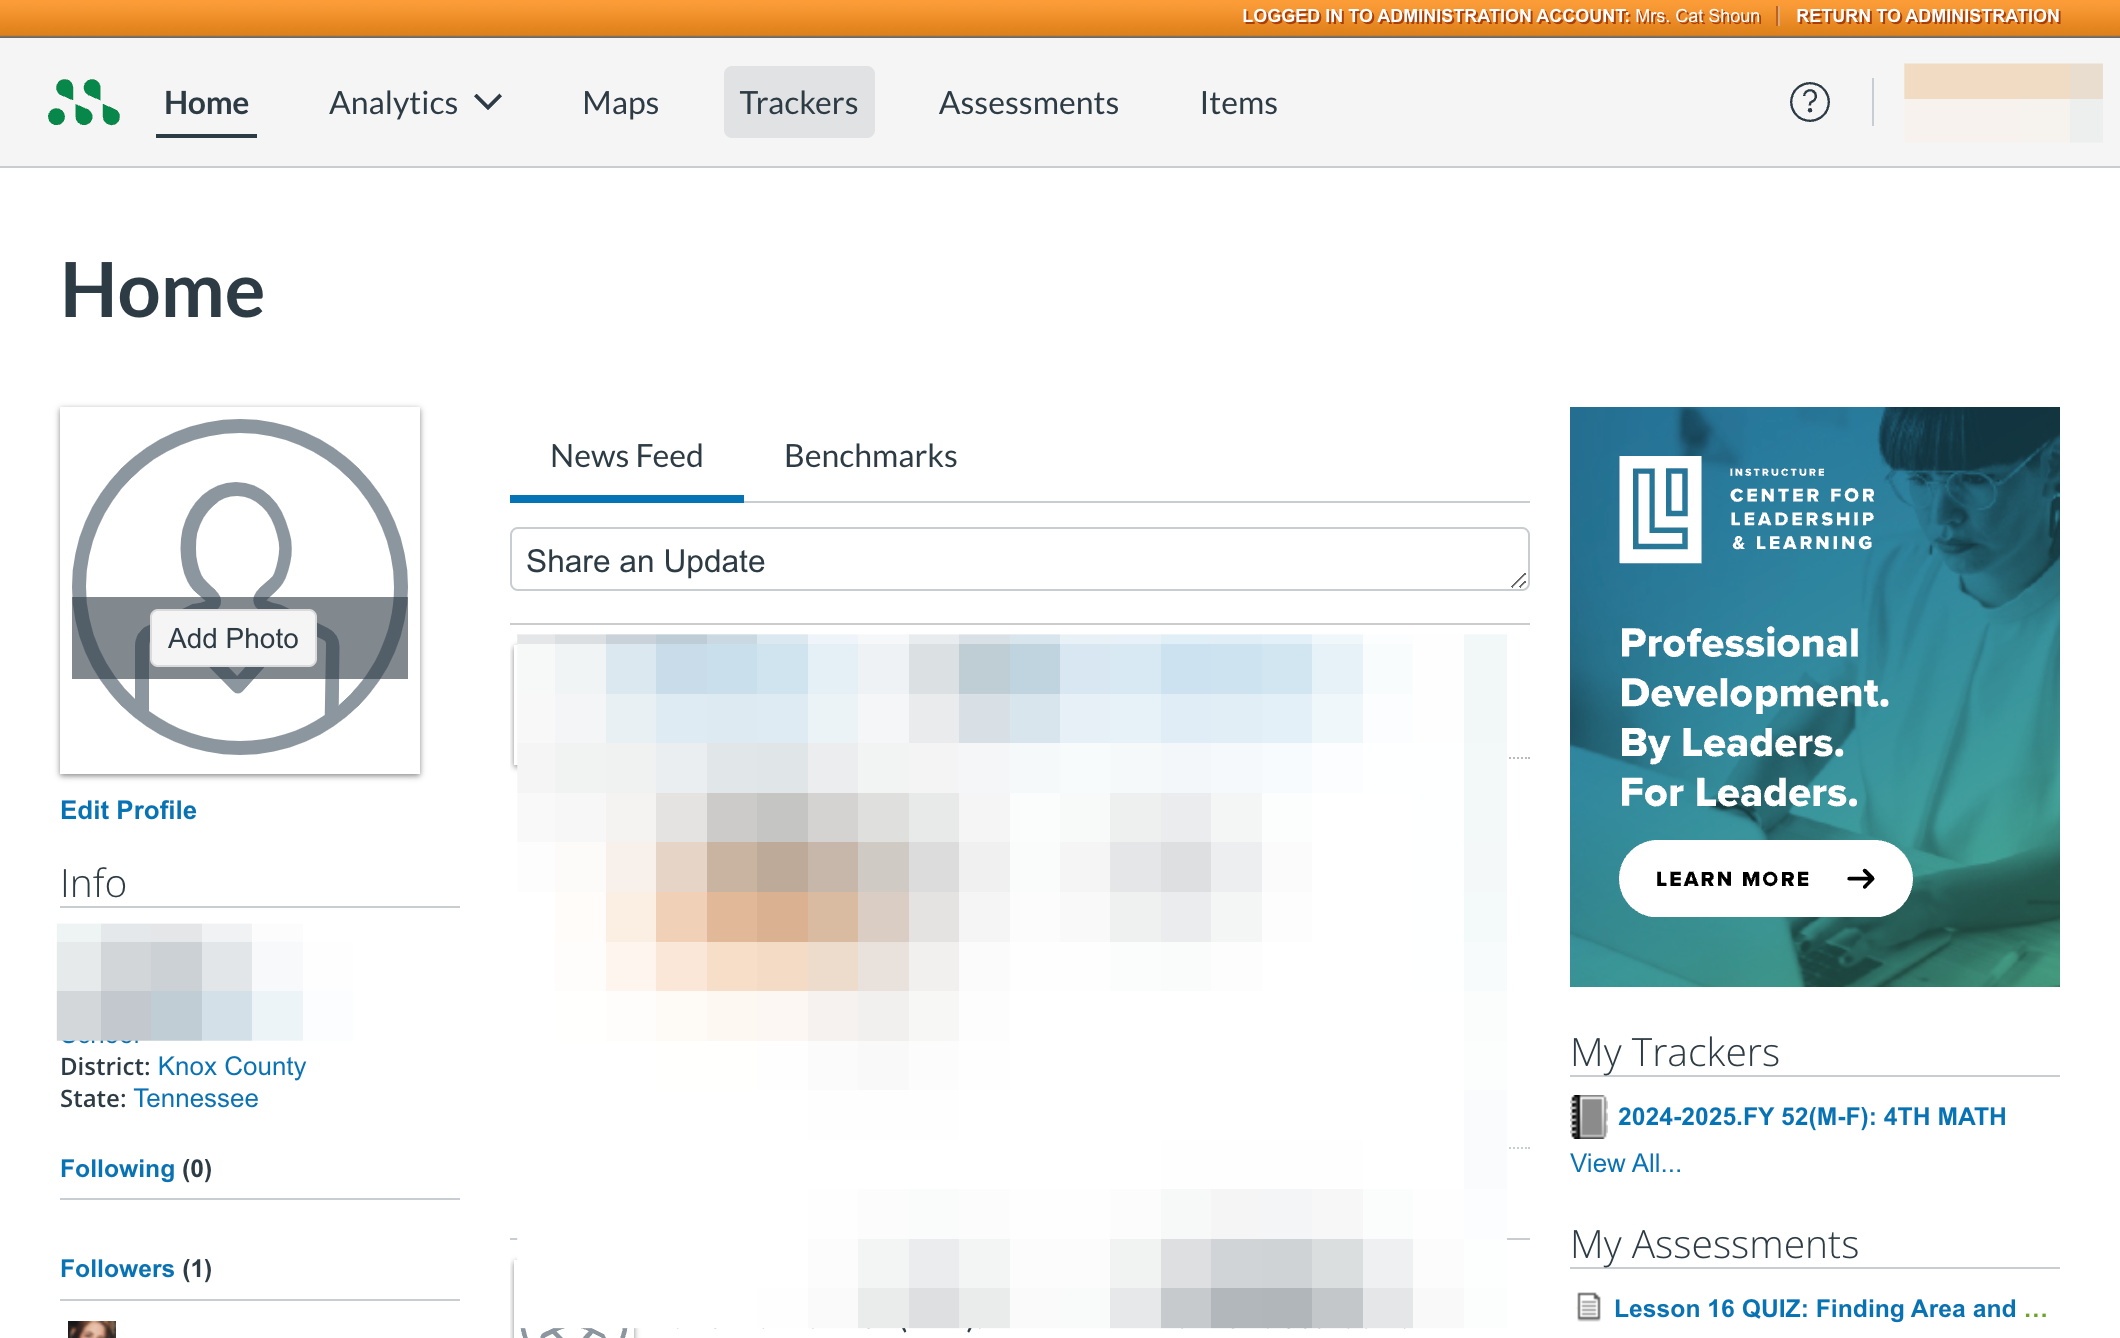Open Lesson 16 QUIZ: Finding Area assessment
The height and width of the screenshot is (1338, 2120).
pyautogui.click(x=1830, y=1308)
